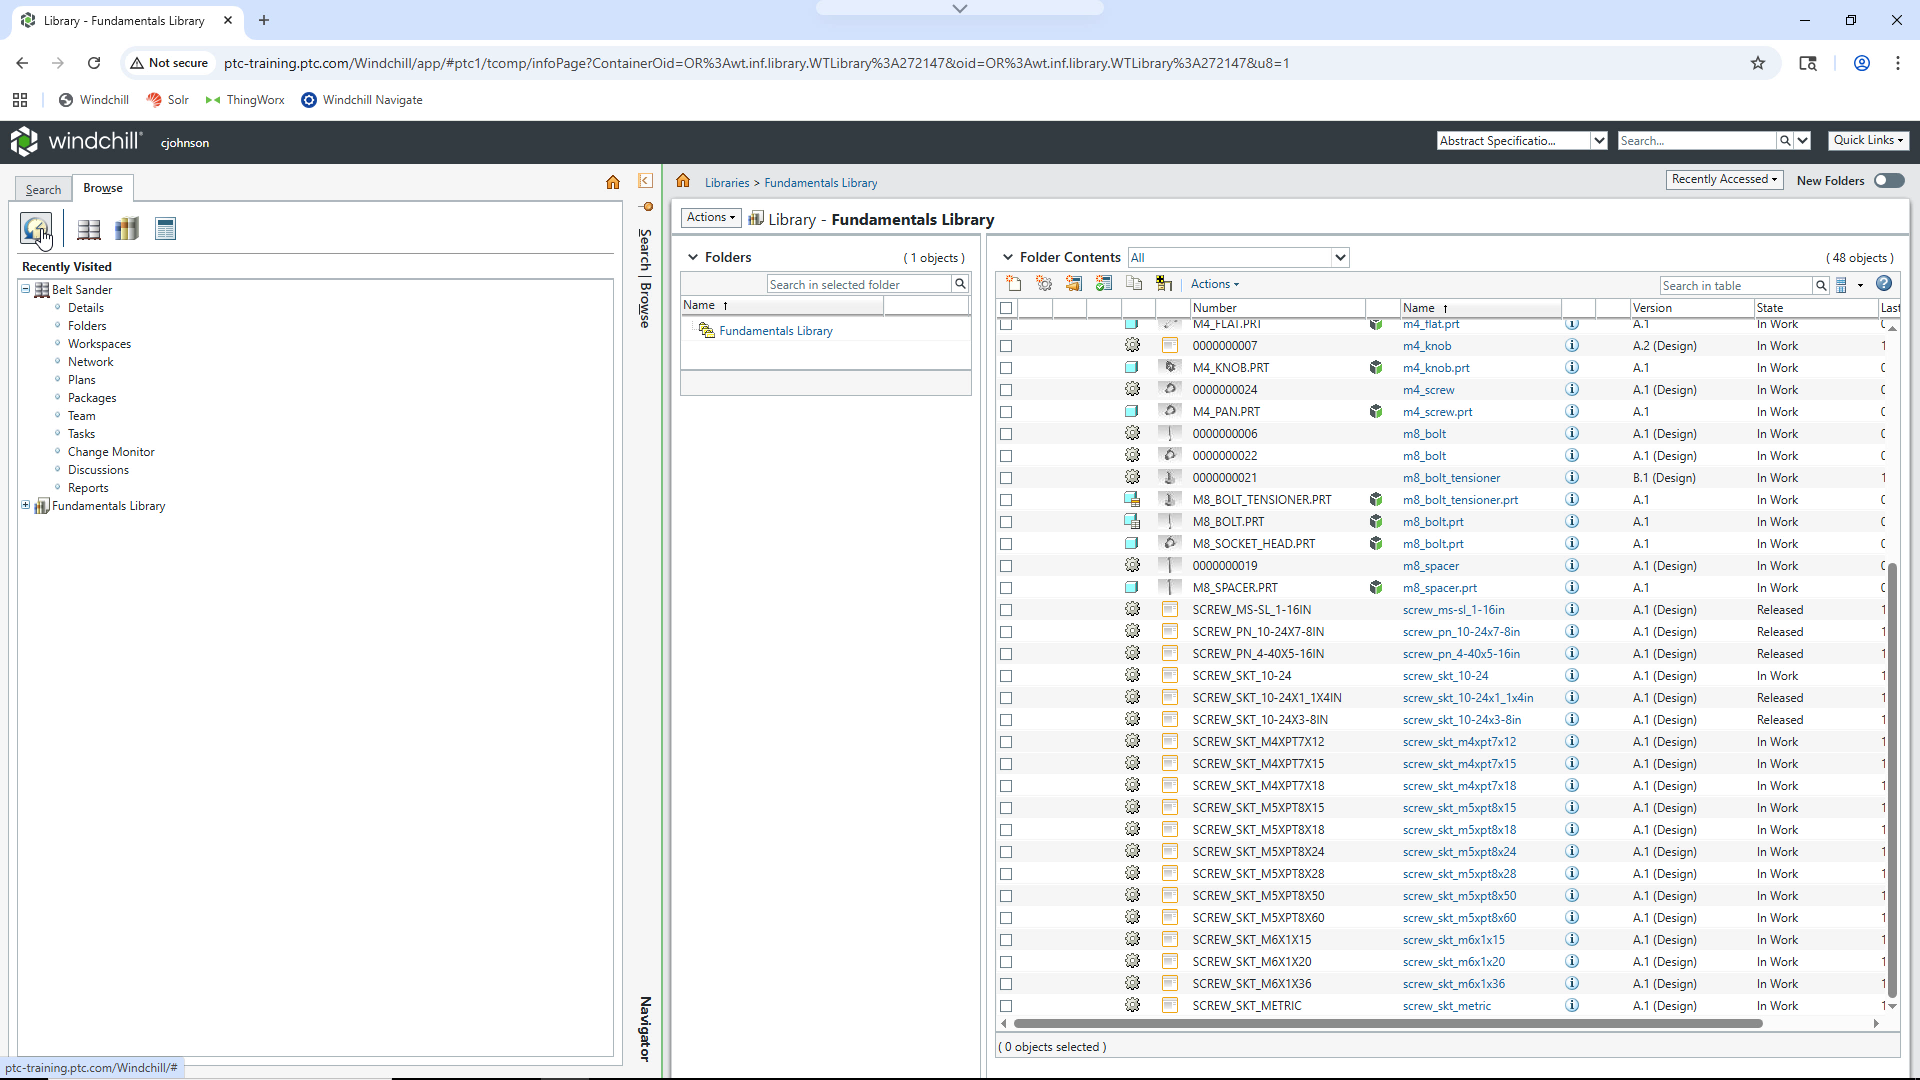Open the last navigator browse icon (list view)
The height and width of the screenshot is (1080, 1920).
[166, 229]
